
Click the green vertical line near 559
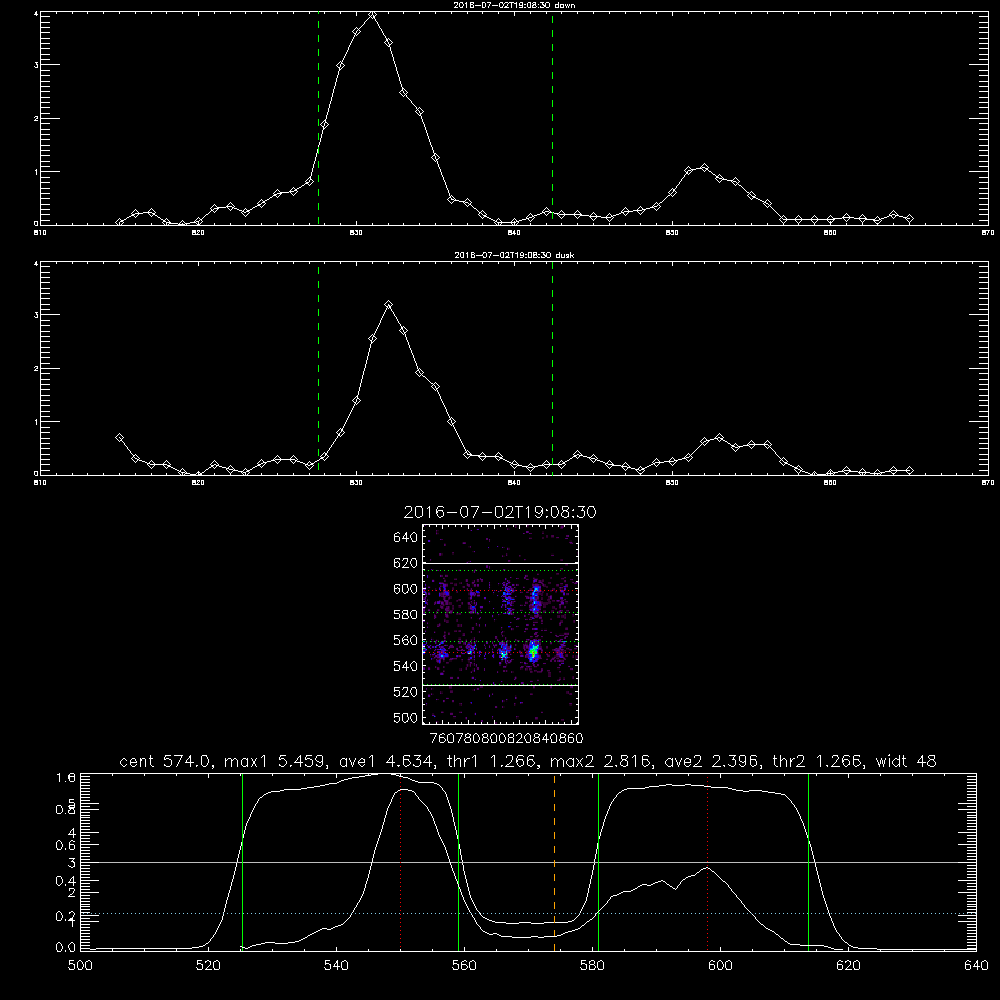coord(459,862)
